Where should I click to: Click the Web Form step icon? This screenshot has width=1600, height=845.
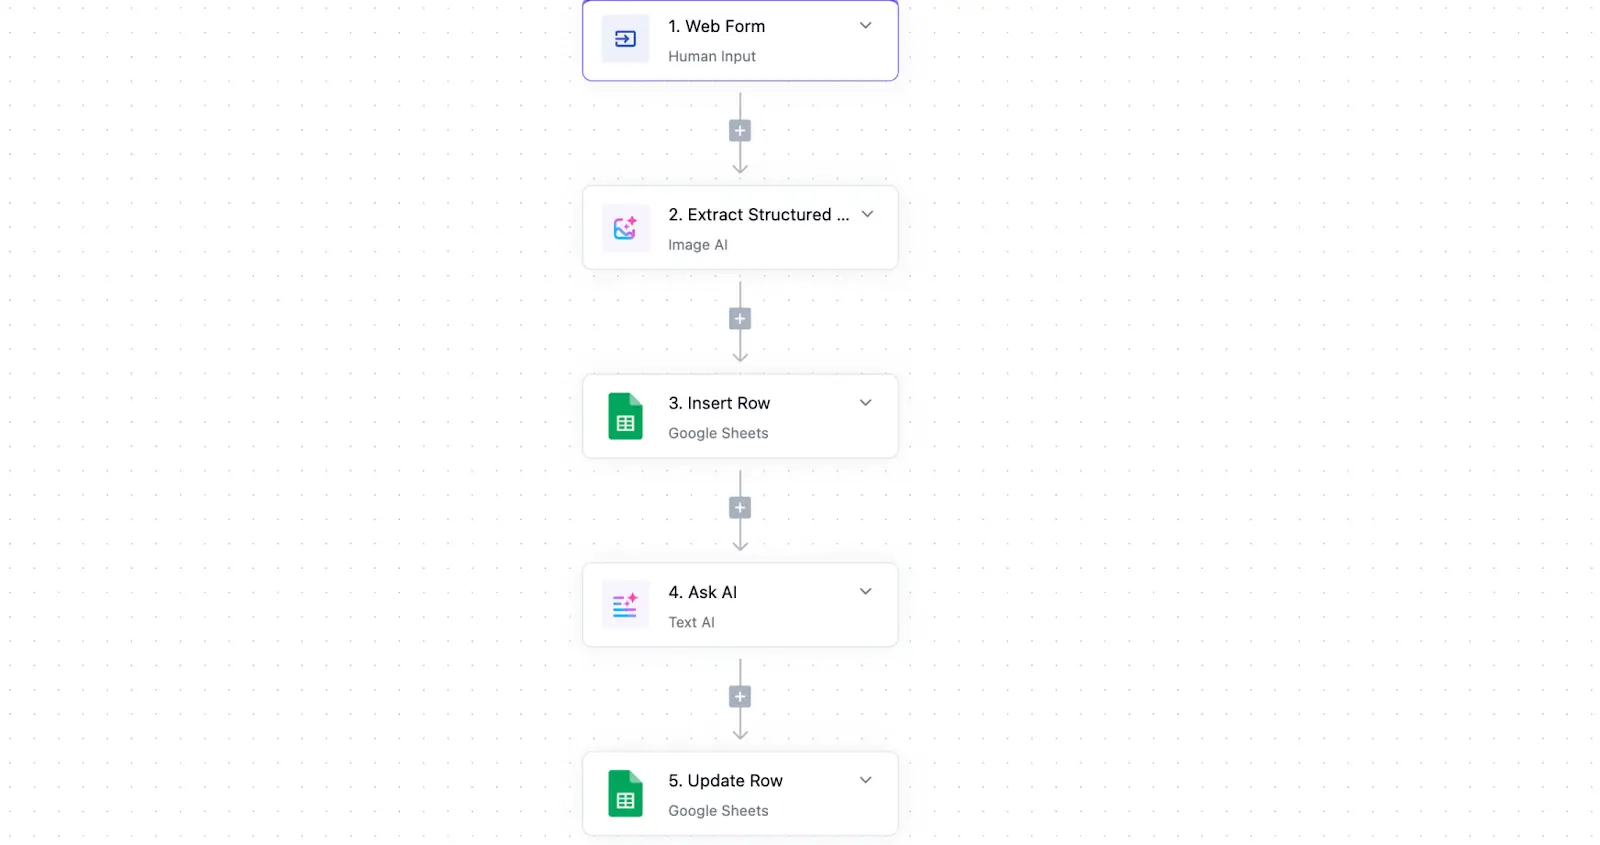(x=624, y=40)
